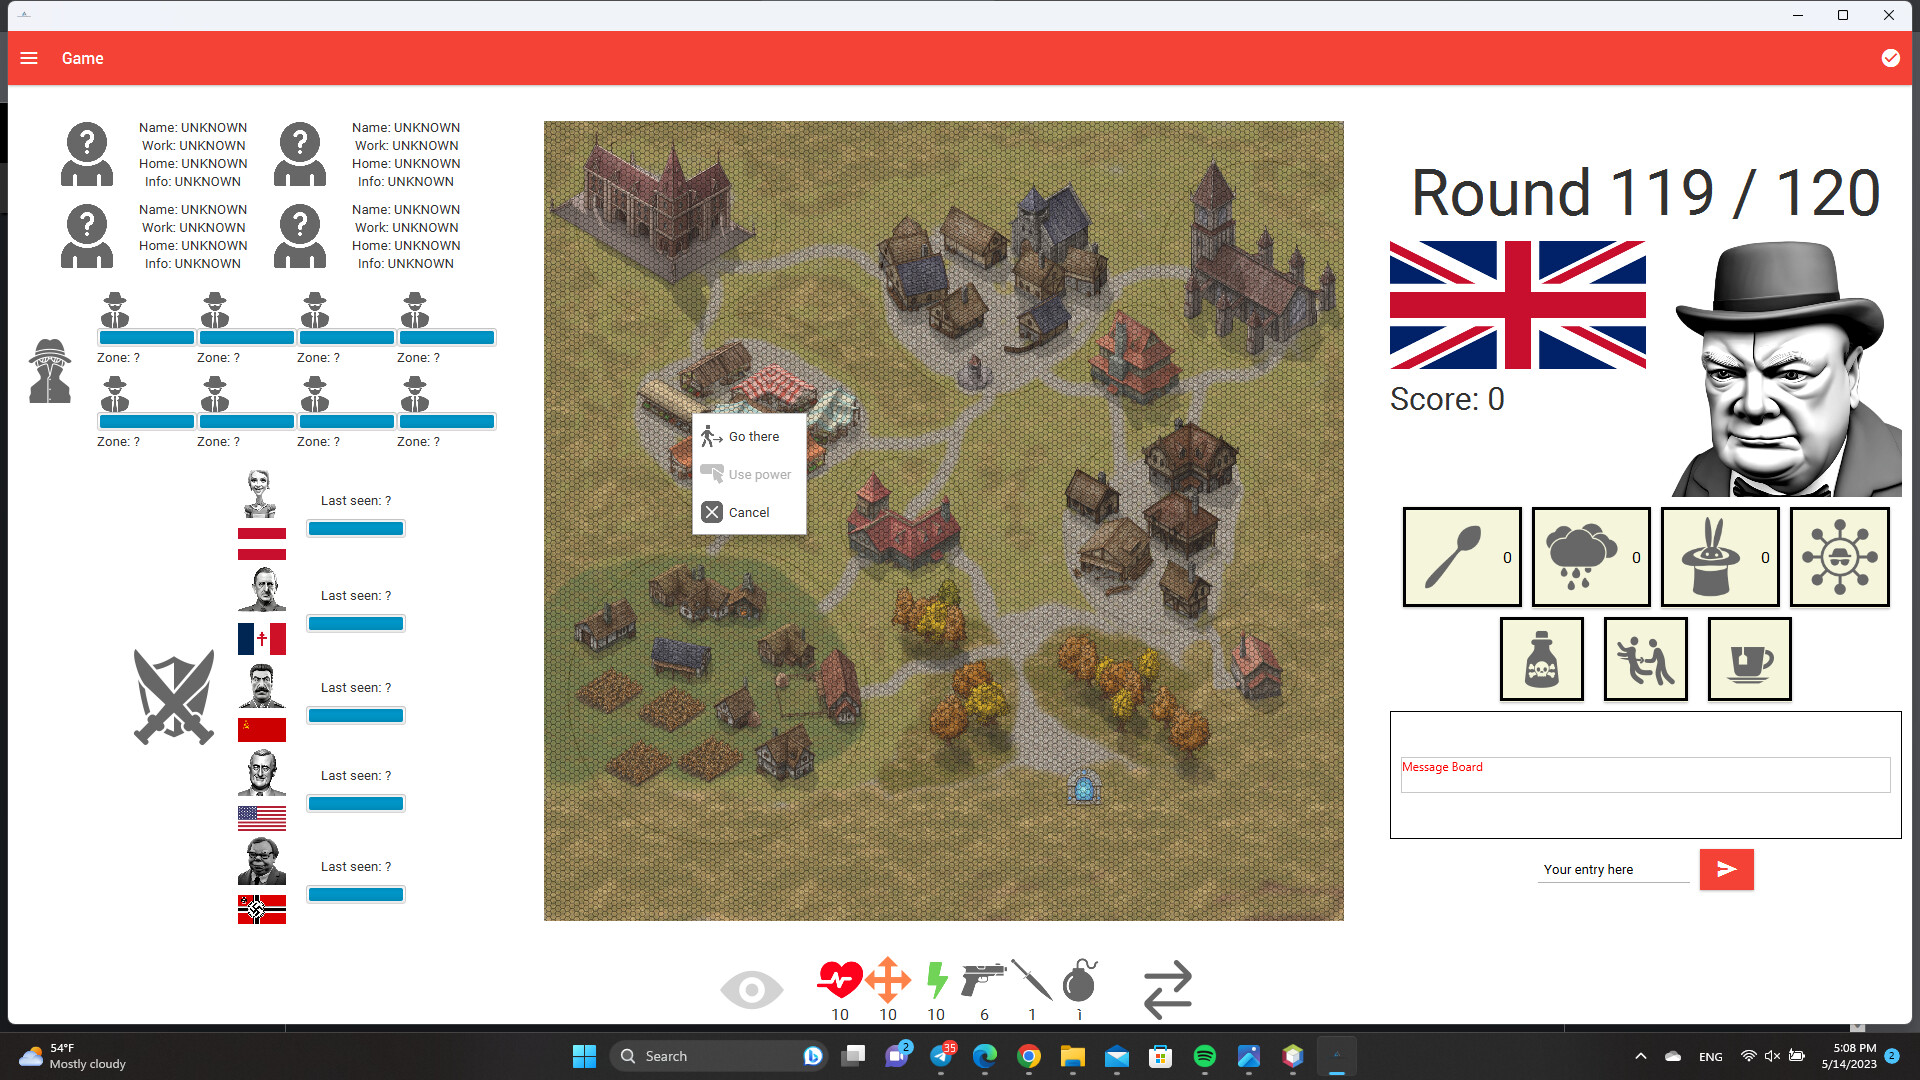
Task: Click Cancel in the map context menu
Action: click(747, 512)
